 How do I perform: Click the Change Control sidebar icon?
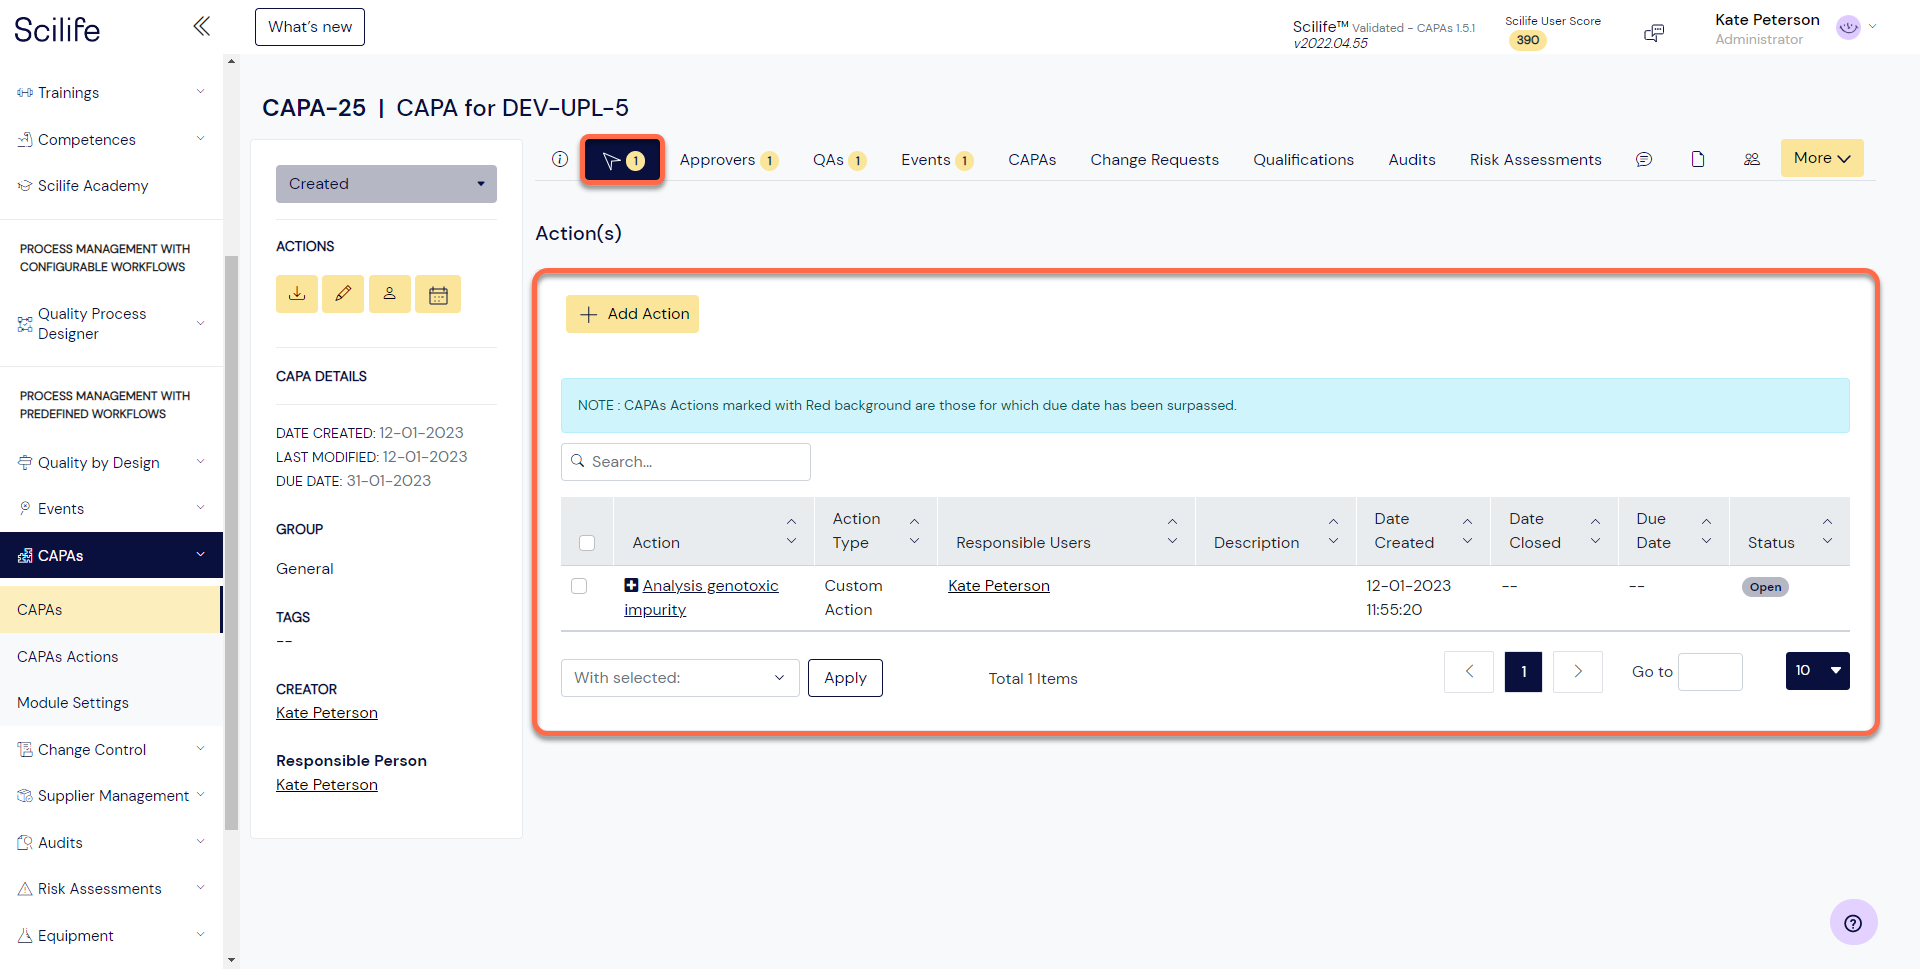25,749
